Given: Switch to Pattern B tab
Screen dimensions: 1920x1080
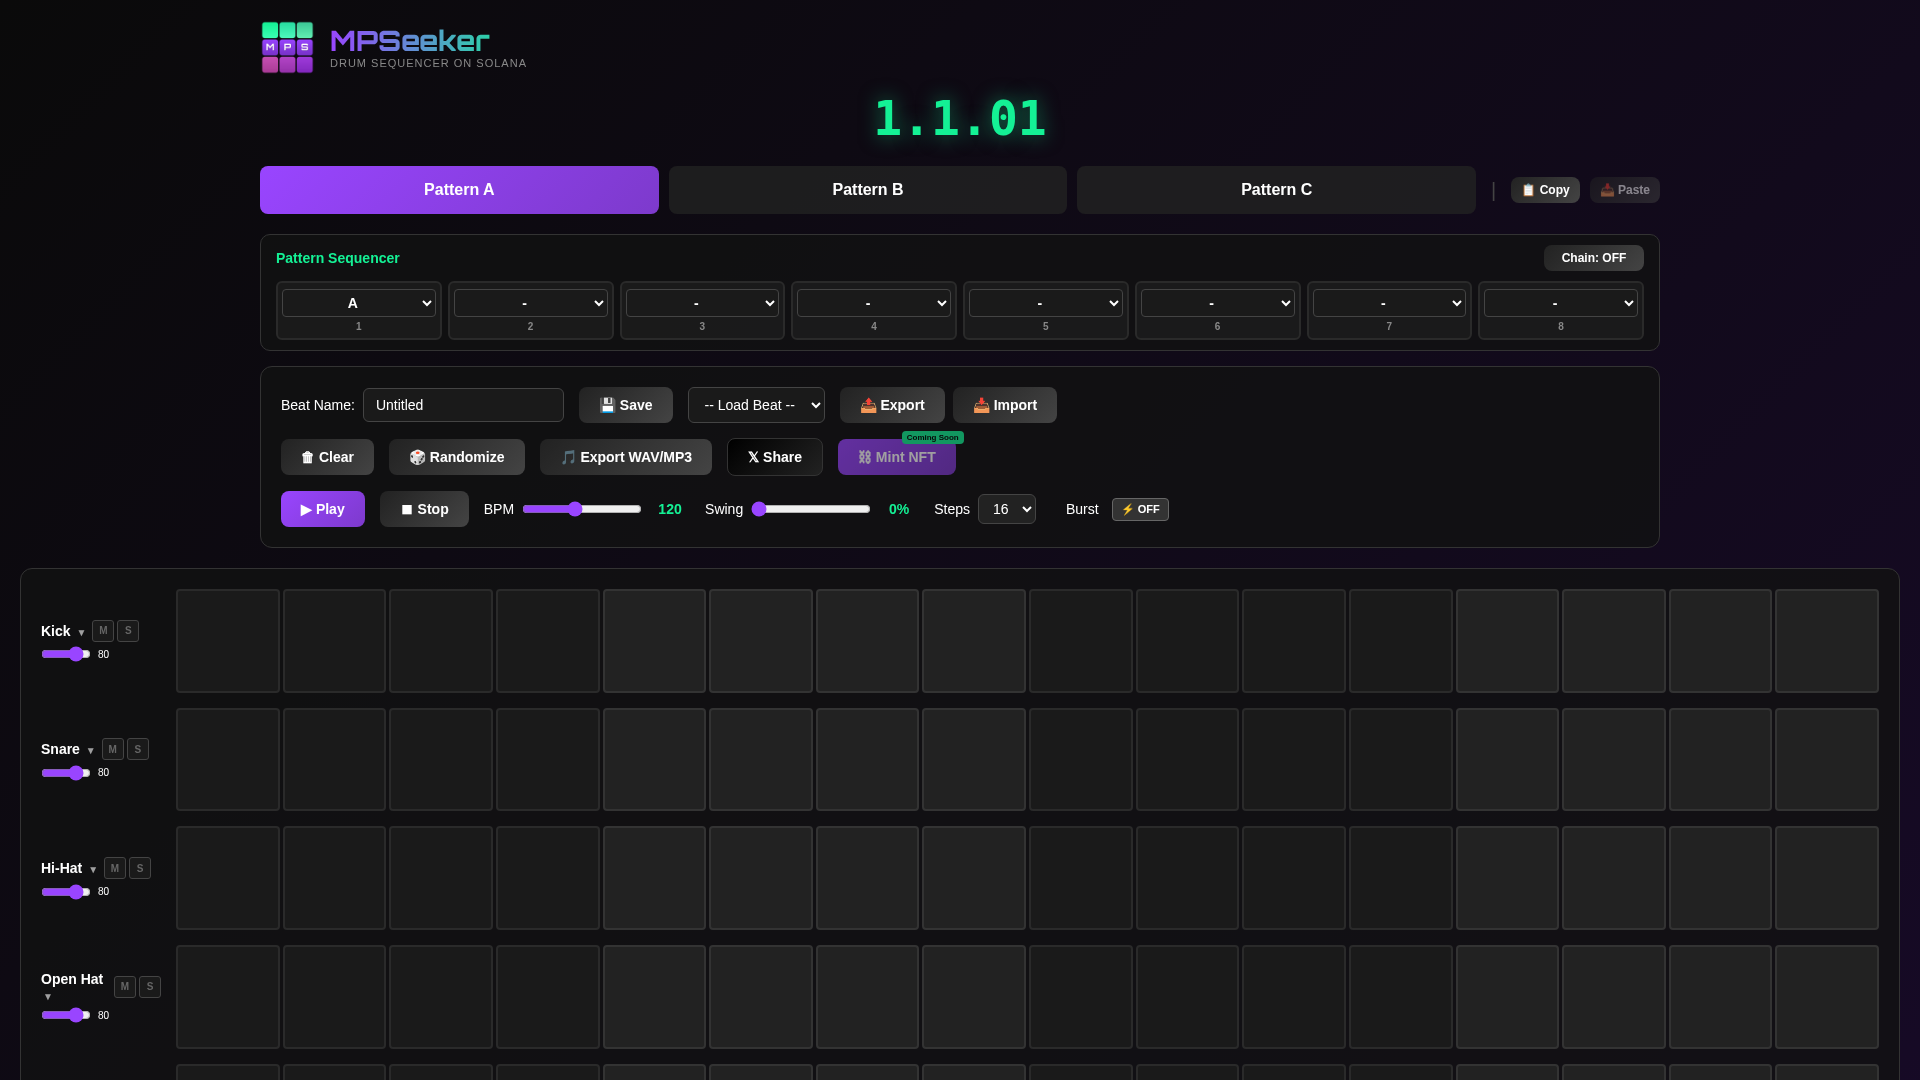Looking at the screenshot, I should click(x=868, y=190).
